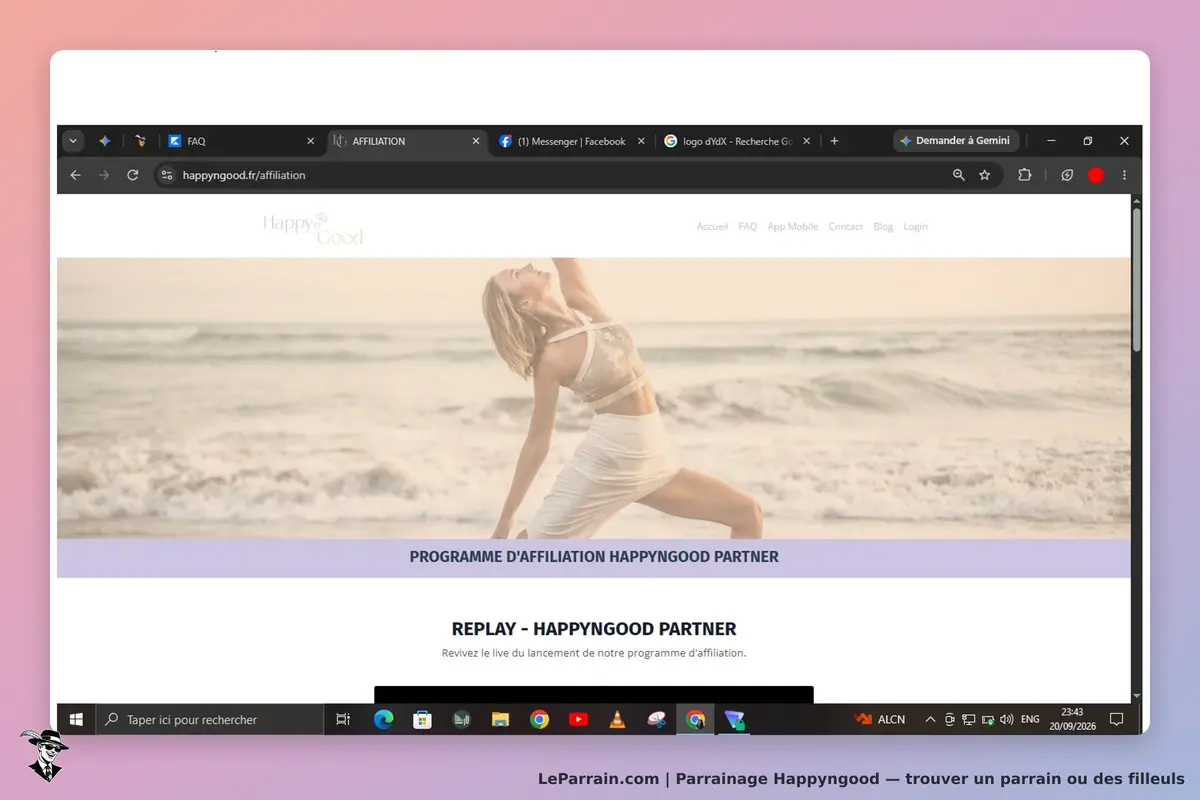This screenshot has width=1200, height=800.
Task: Close the AFFILIATION tab
Action: (476, 141)
